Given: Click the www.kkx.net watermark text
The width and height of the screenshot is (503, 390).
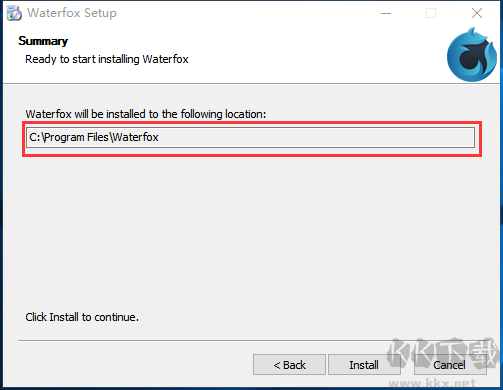Looking at the screenshot, I should tap(432, 383).
